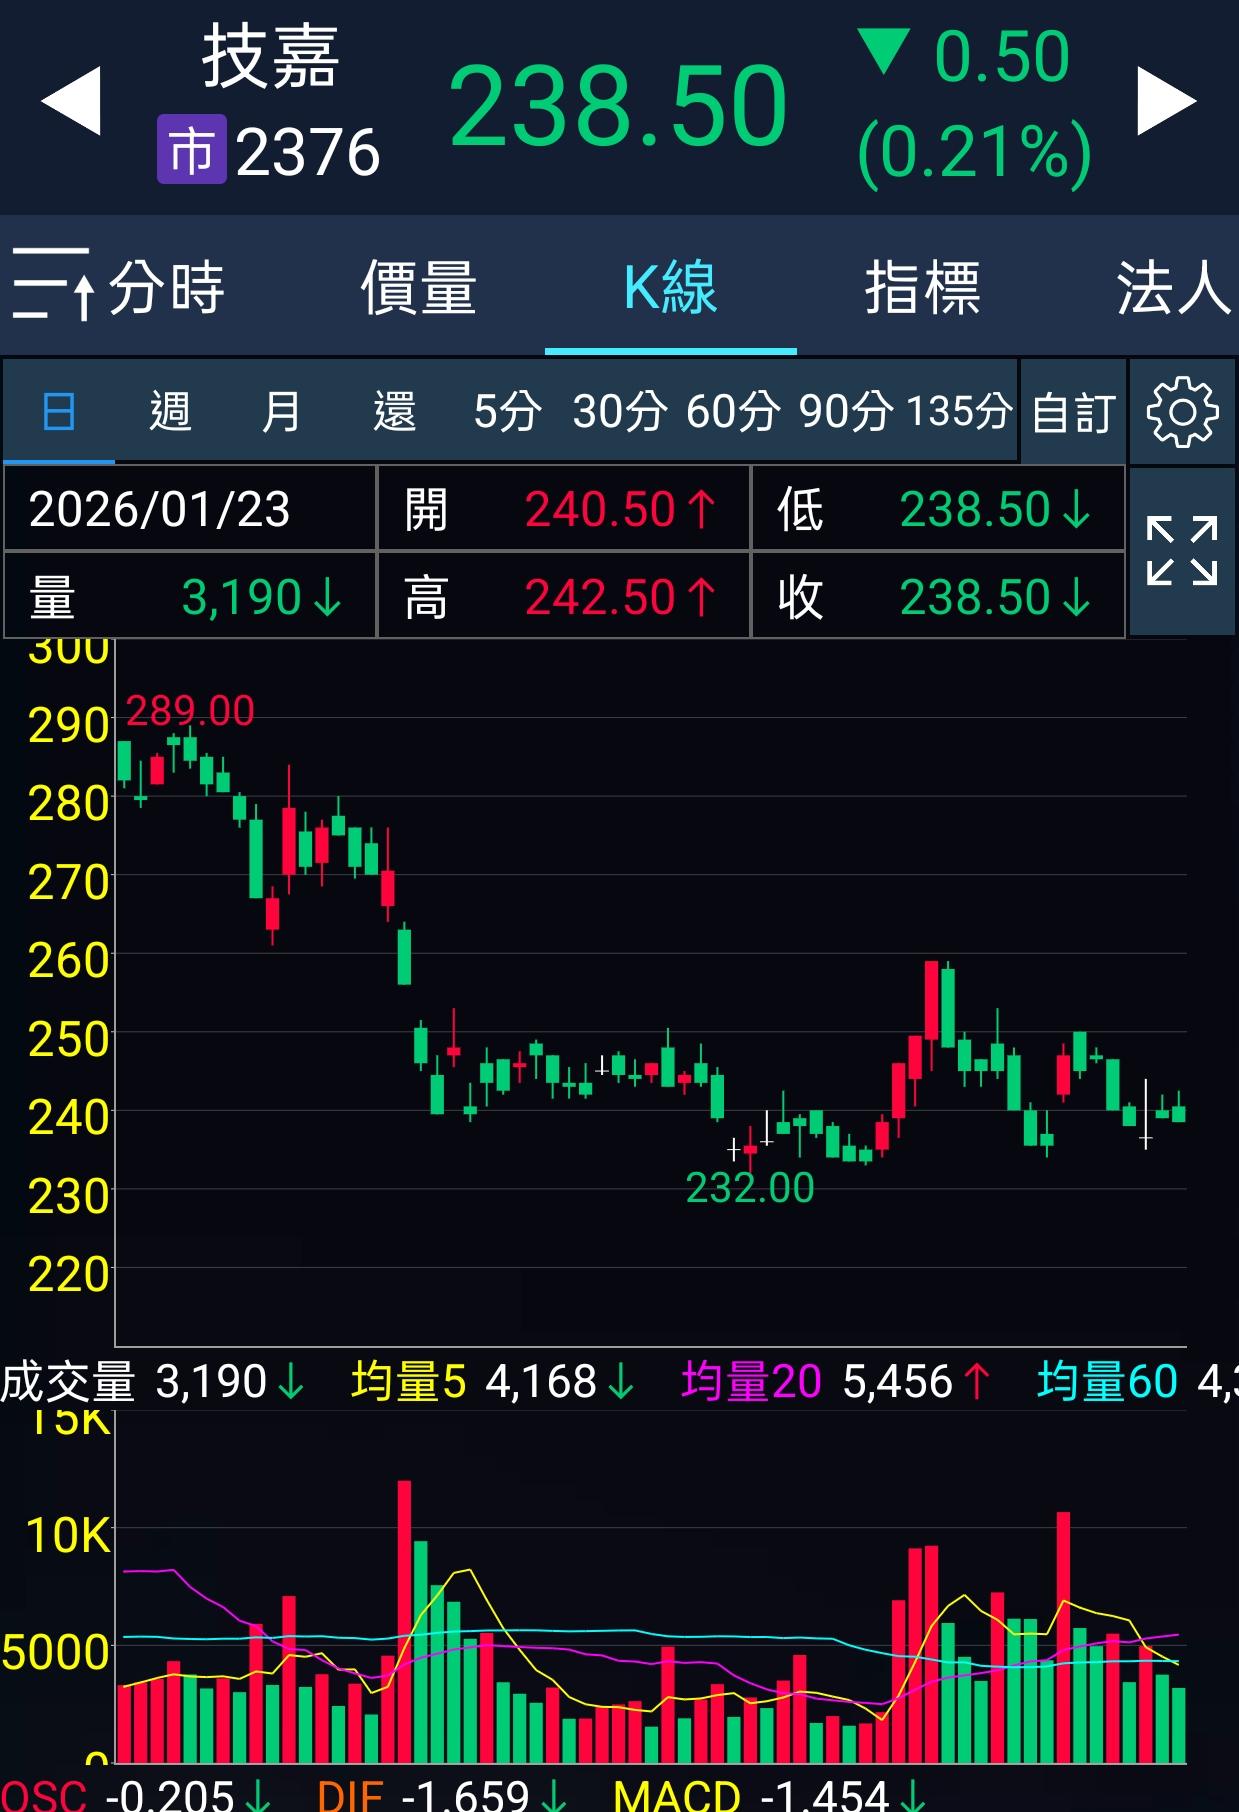Tap the latest candlestick with crosshair
The height and width of the screenshot is (1812, 1239).
[1146, 1114]
